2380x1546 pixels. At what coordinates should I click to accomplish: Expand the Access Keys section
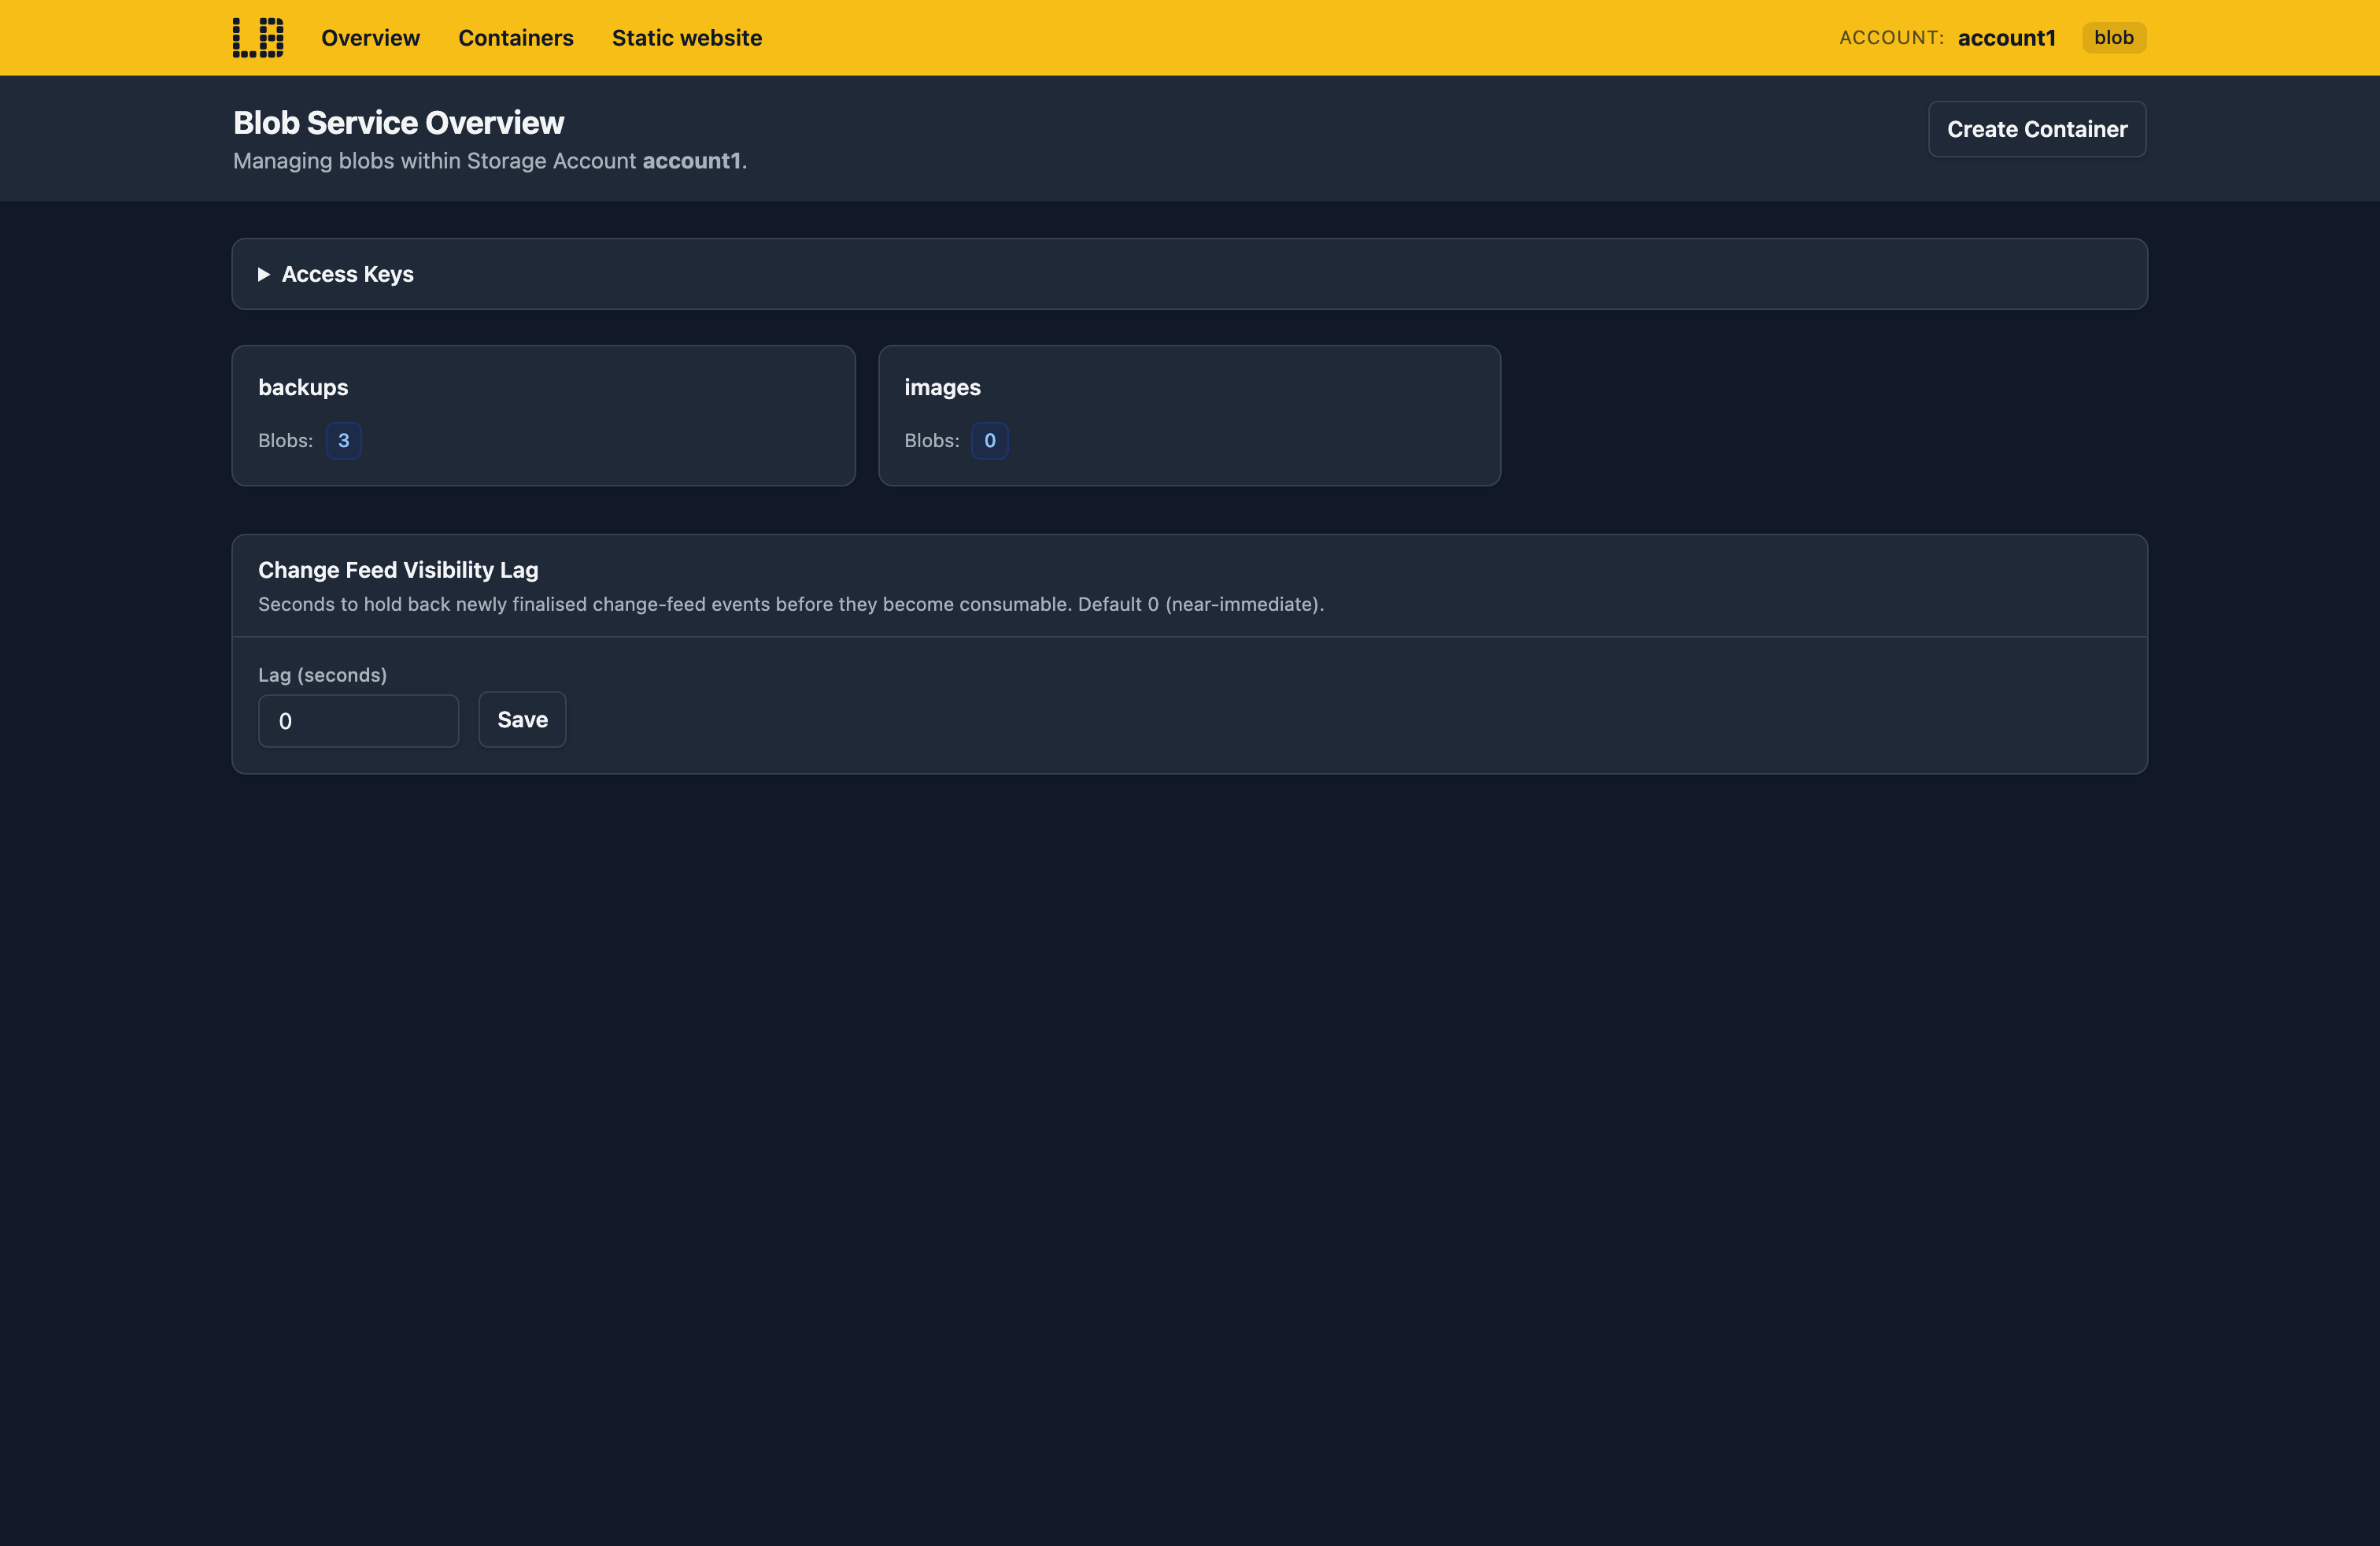pyautogui.click(x=1189, y=274)
